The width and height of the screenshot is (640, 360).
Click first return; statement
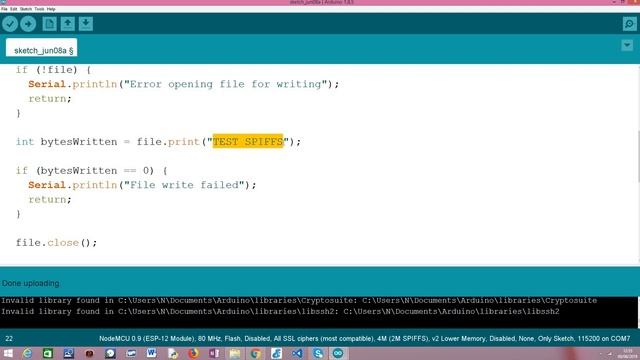50,99
